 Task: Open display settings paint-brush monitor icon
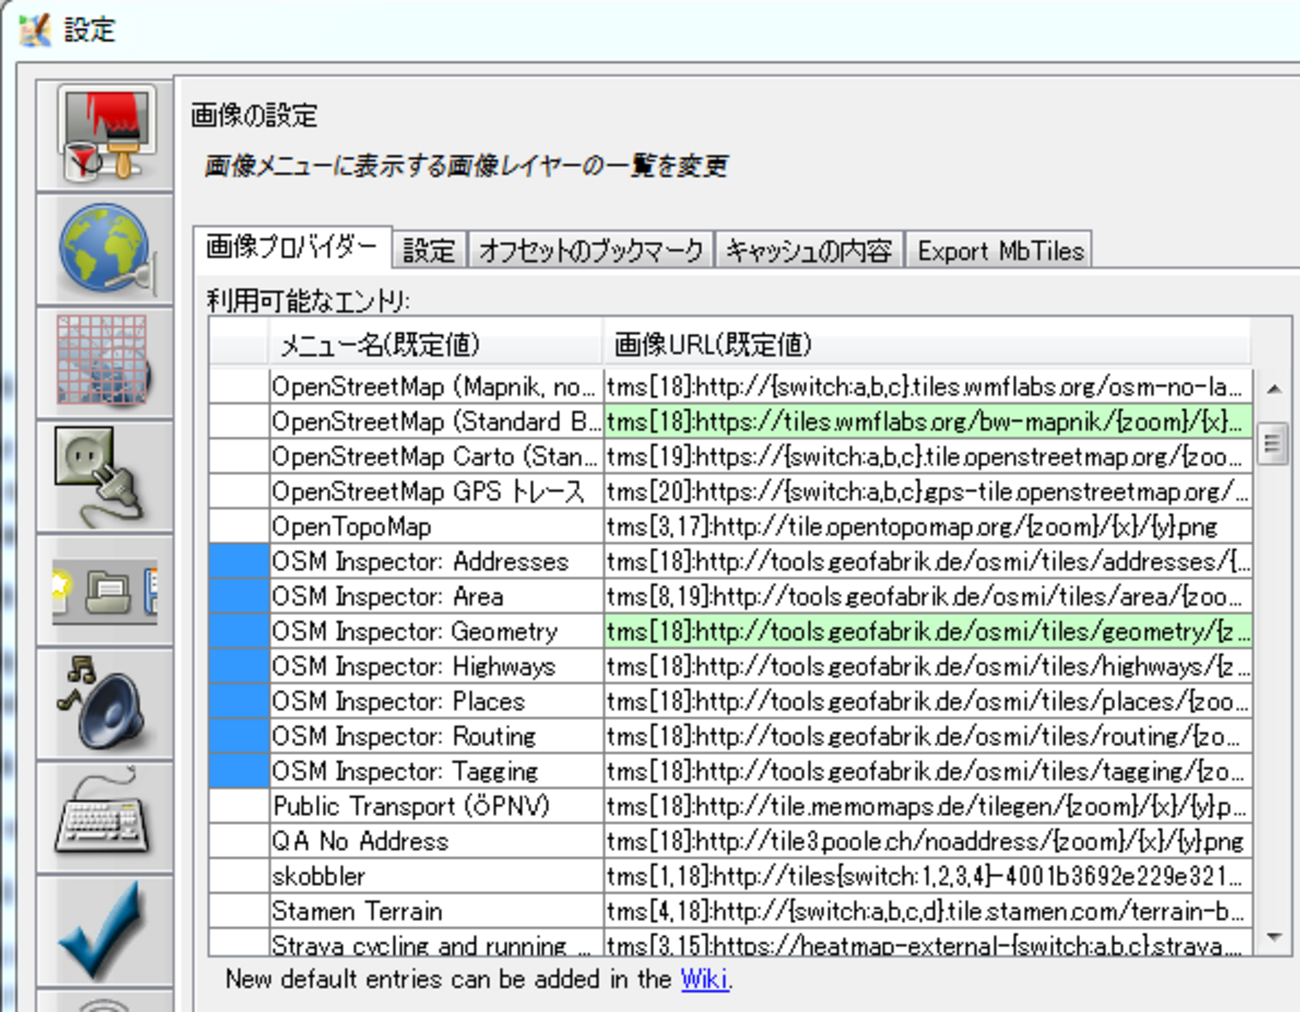pos(105,136)
